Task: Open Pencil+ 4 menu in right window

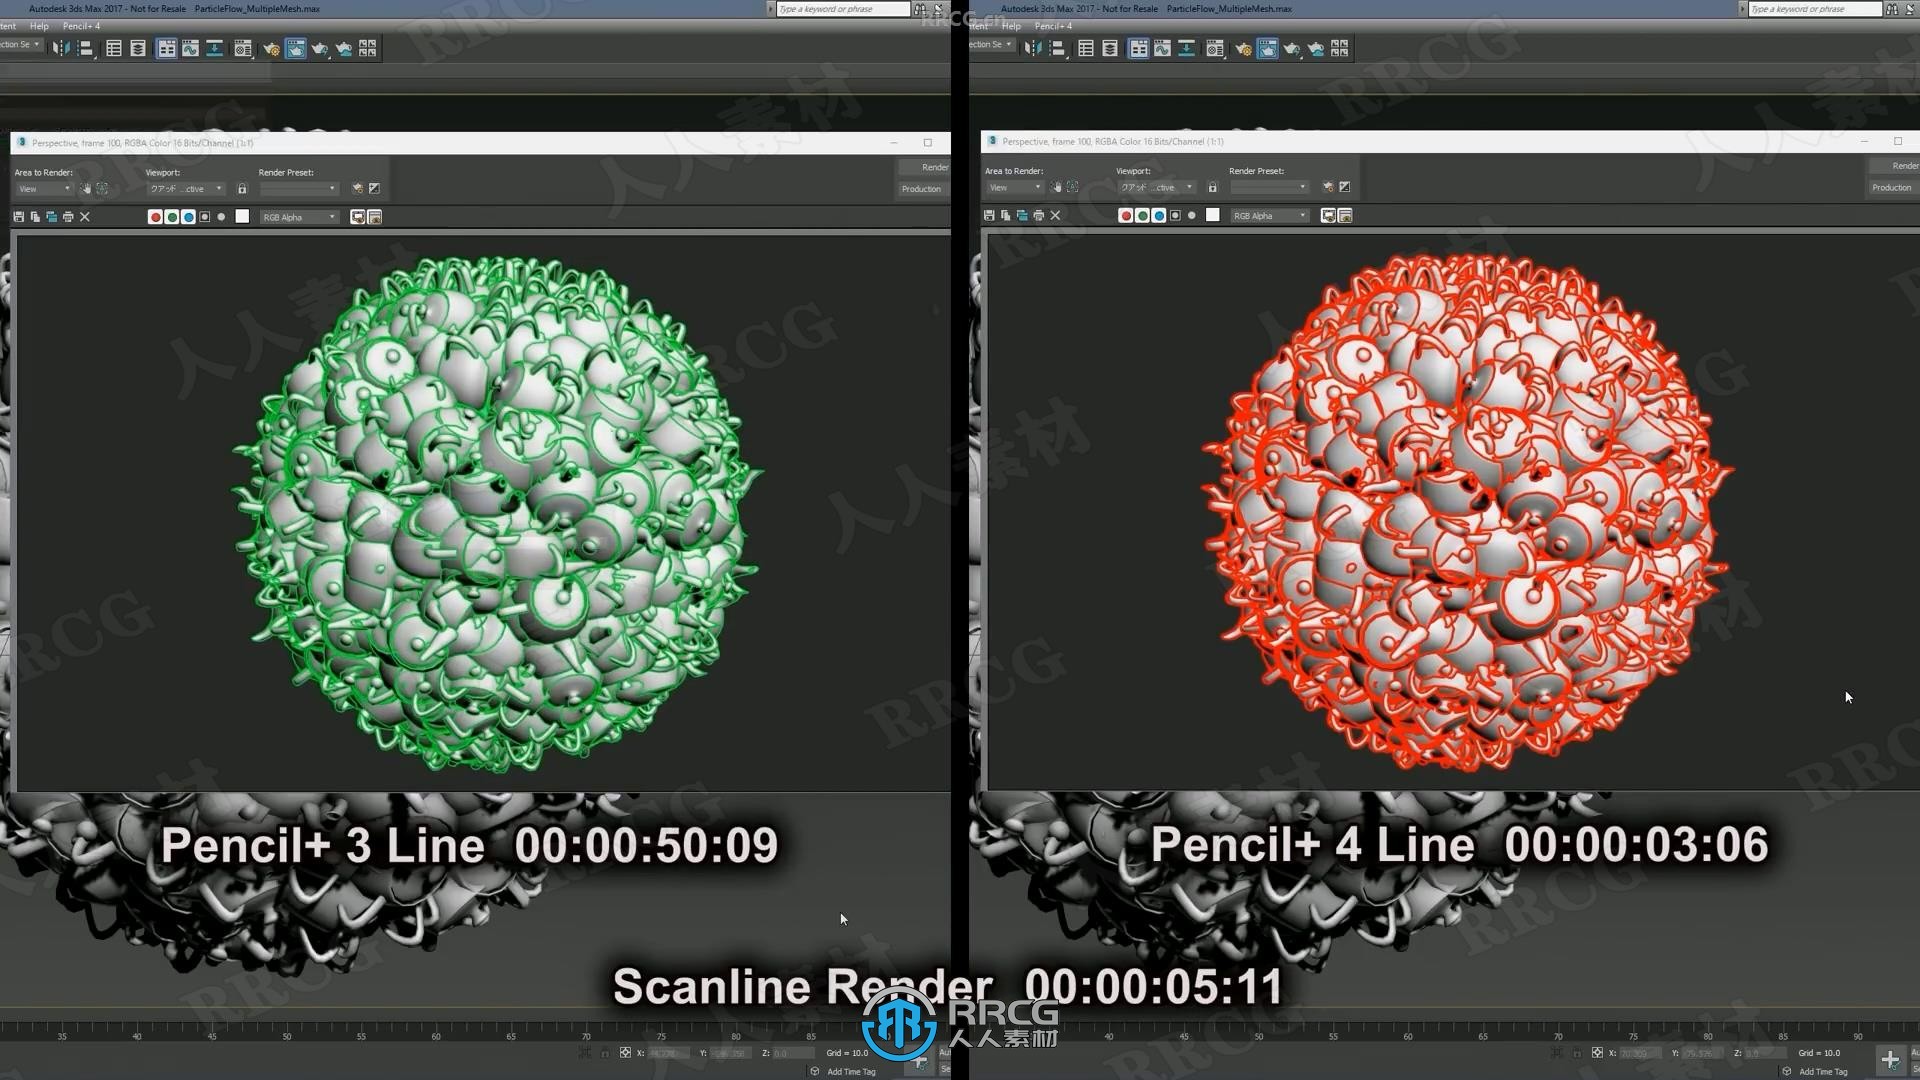Action: pyautogui.click(x=1053, y=26)
